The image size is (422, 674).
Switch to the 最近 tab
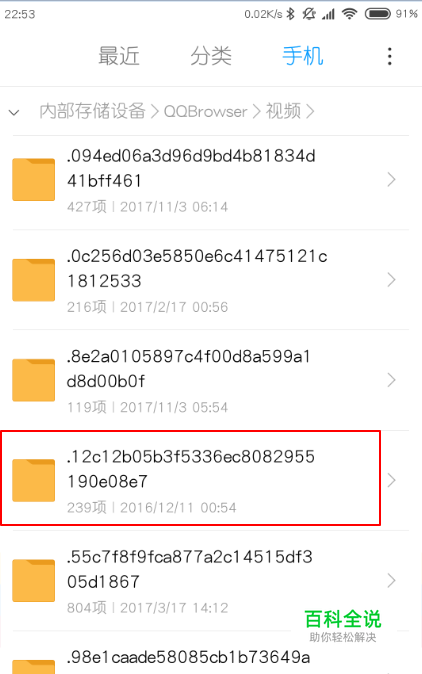119,56
